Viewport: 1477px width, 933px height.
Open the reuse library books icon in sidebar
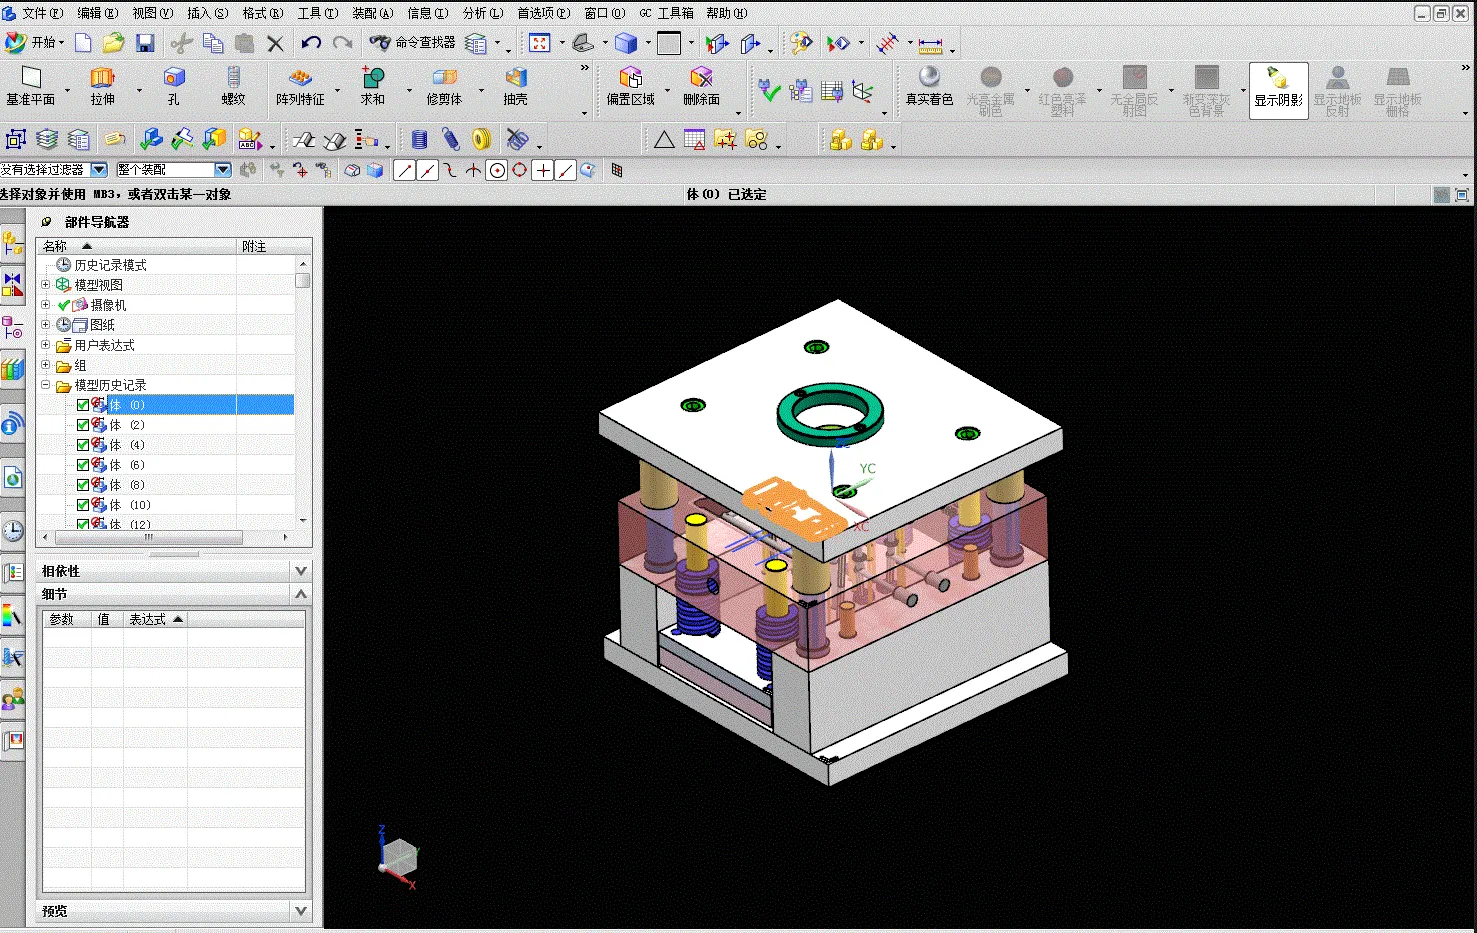(x=12, y=369)
